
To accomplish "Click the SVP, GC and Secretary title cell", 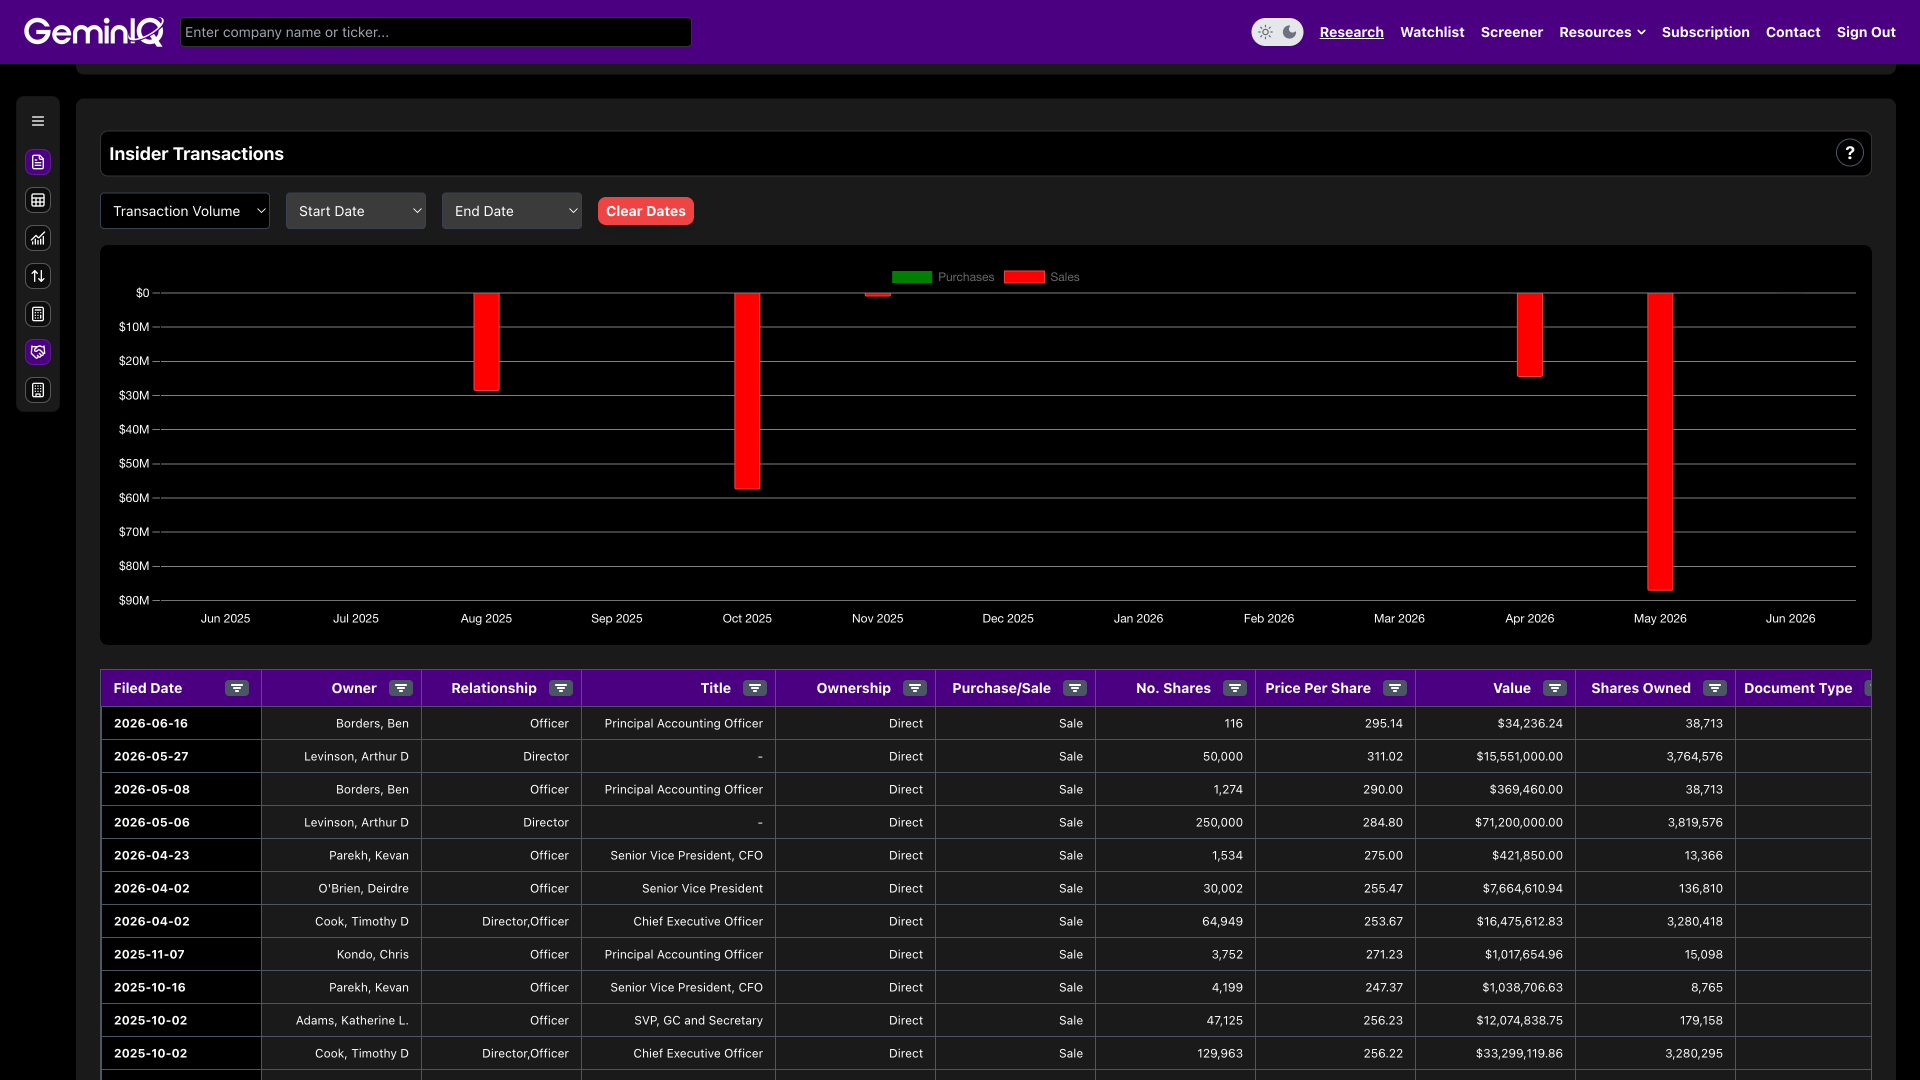I will 678,1020.
